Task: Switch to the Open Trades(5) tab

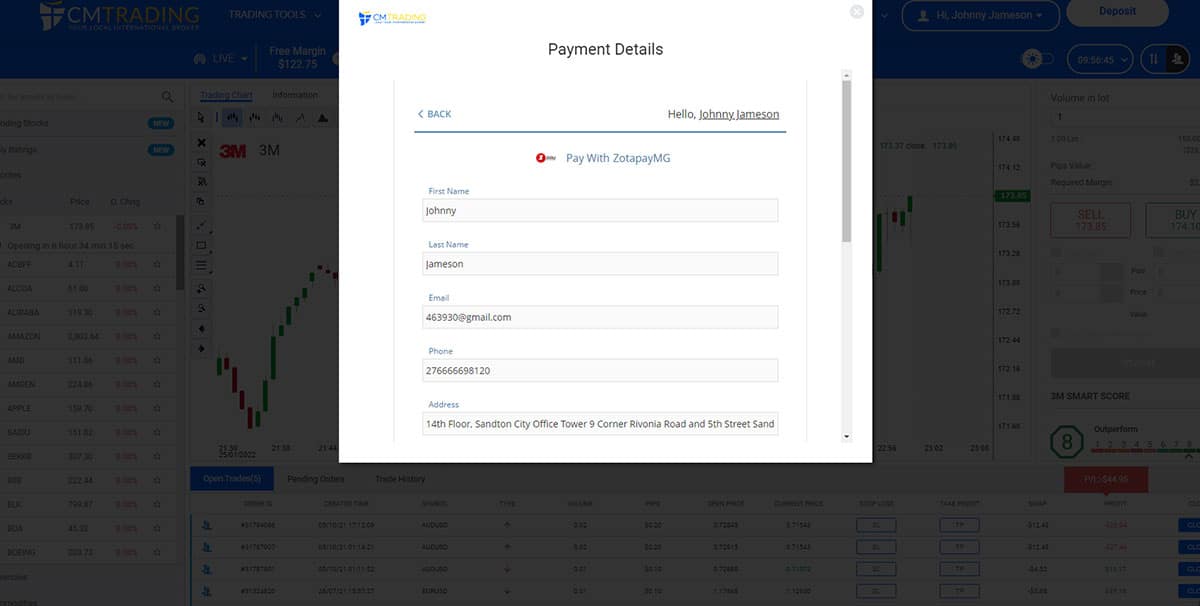Action: pos(232,479)
